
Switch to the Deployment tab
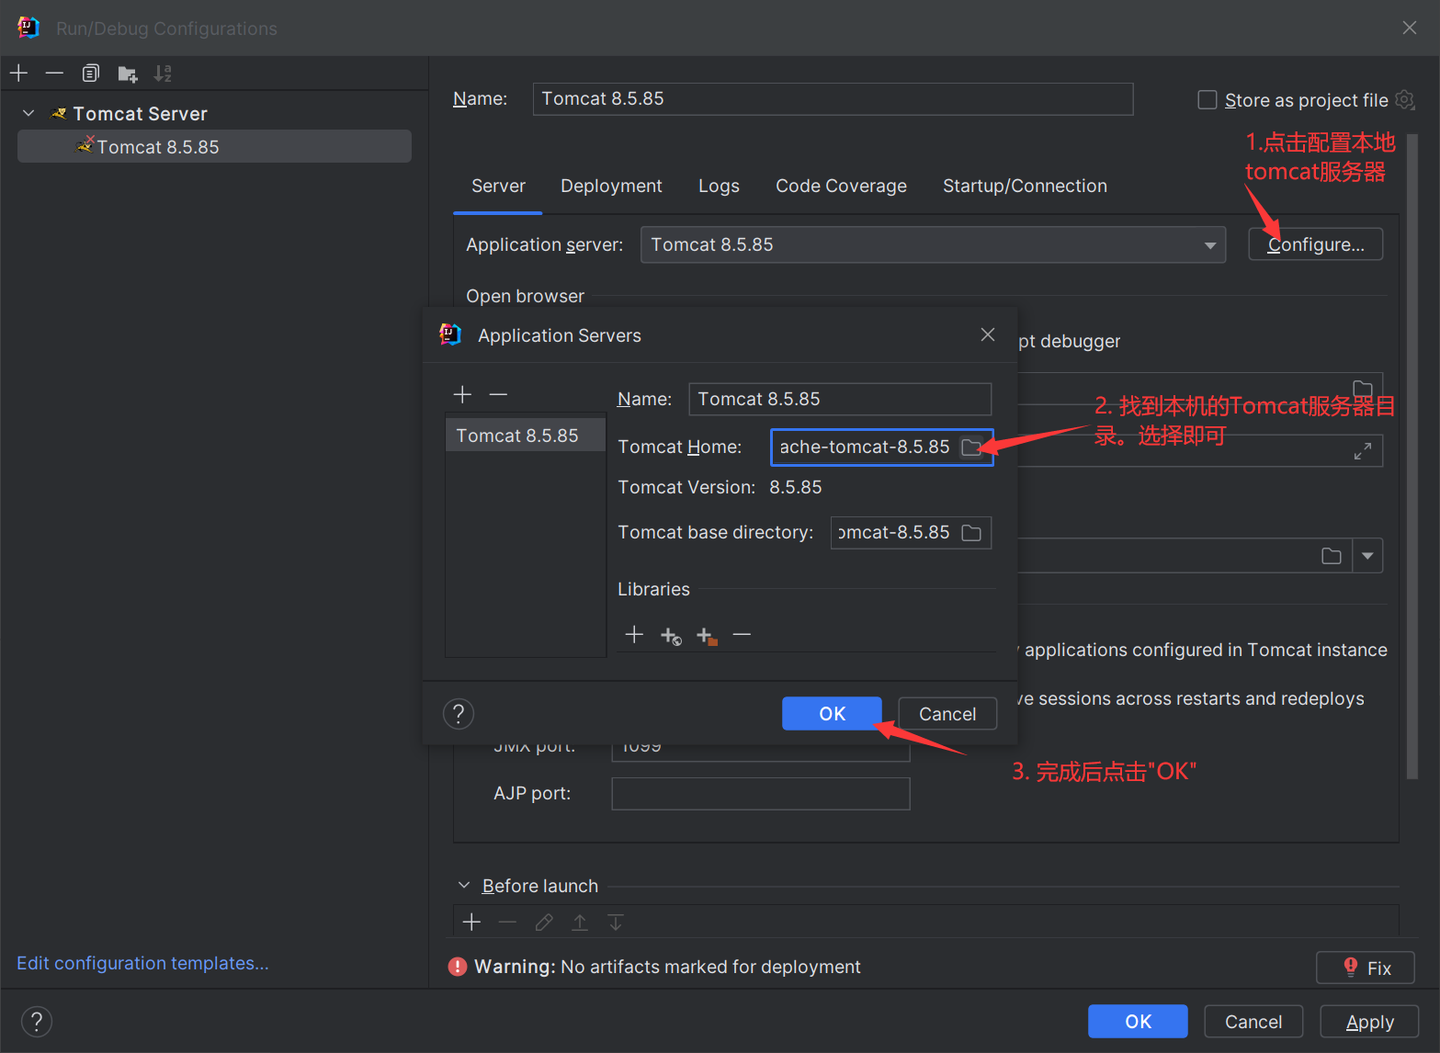[611, 186]
